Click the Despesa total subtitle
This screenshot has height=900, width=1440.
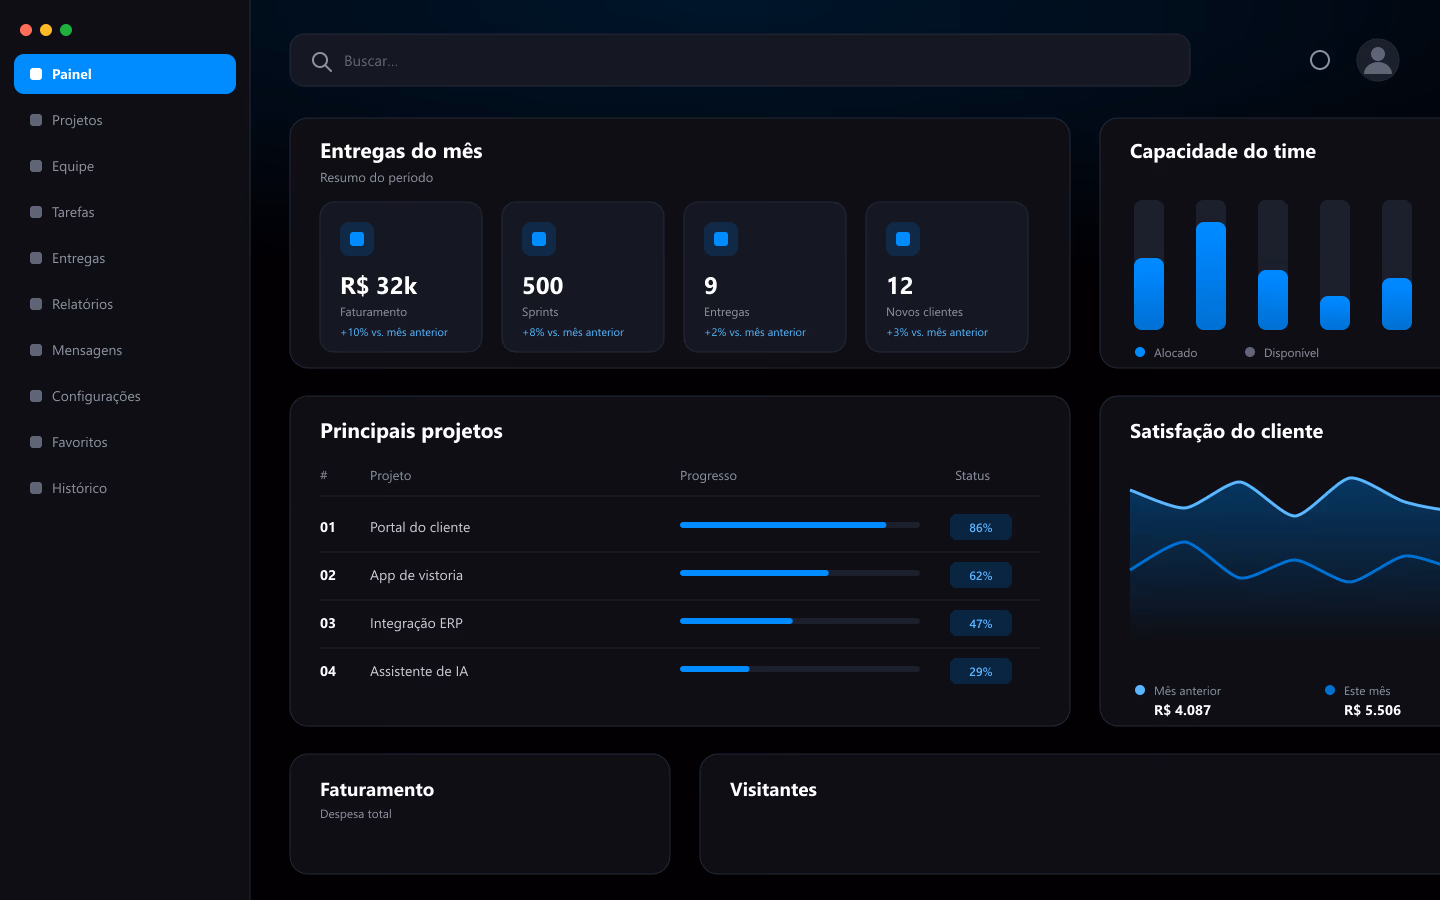[x=356, y=814]
